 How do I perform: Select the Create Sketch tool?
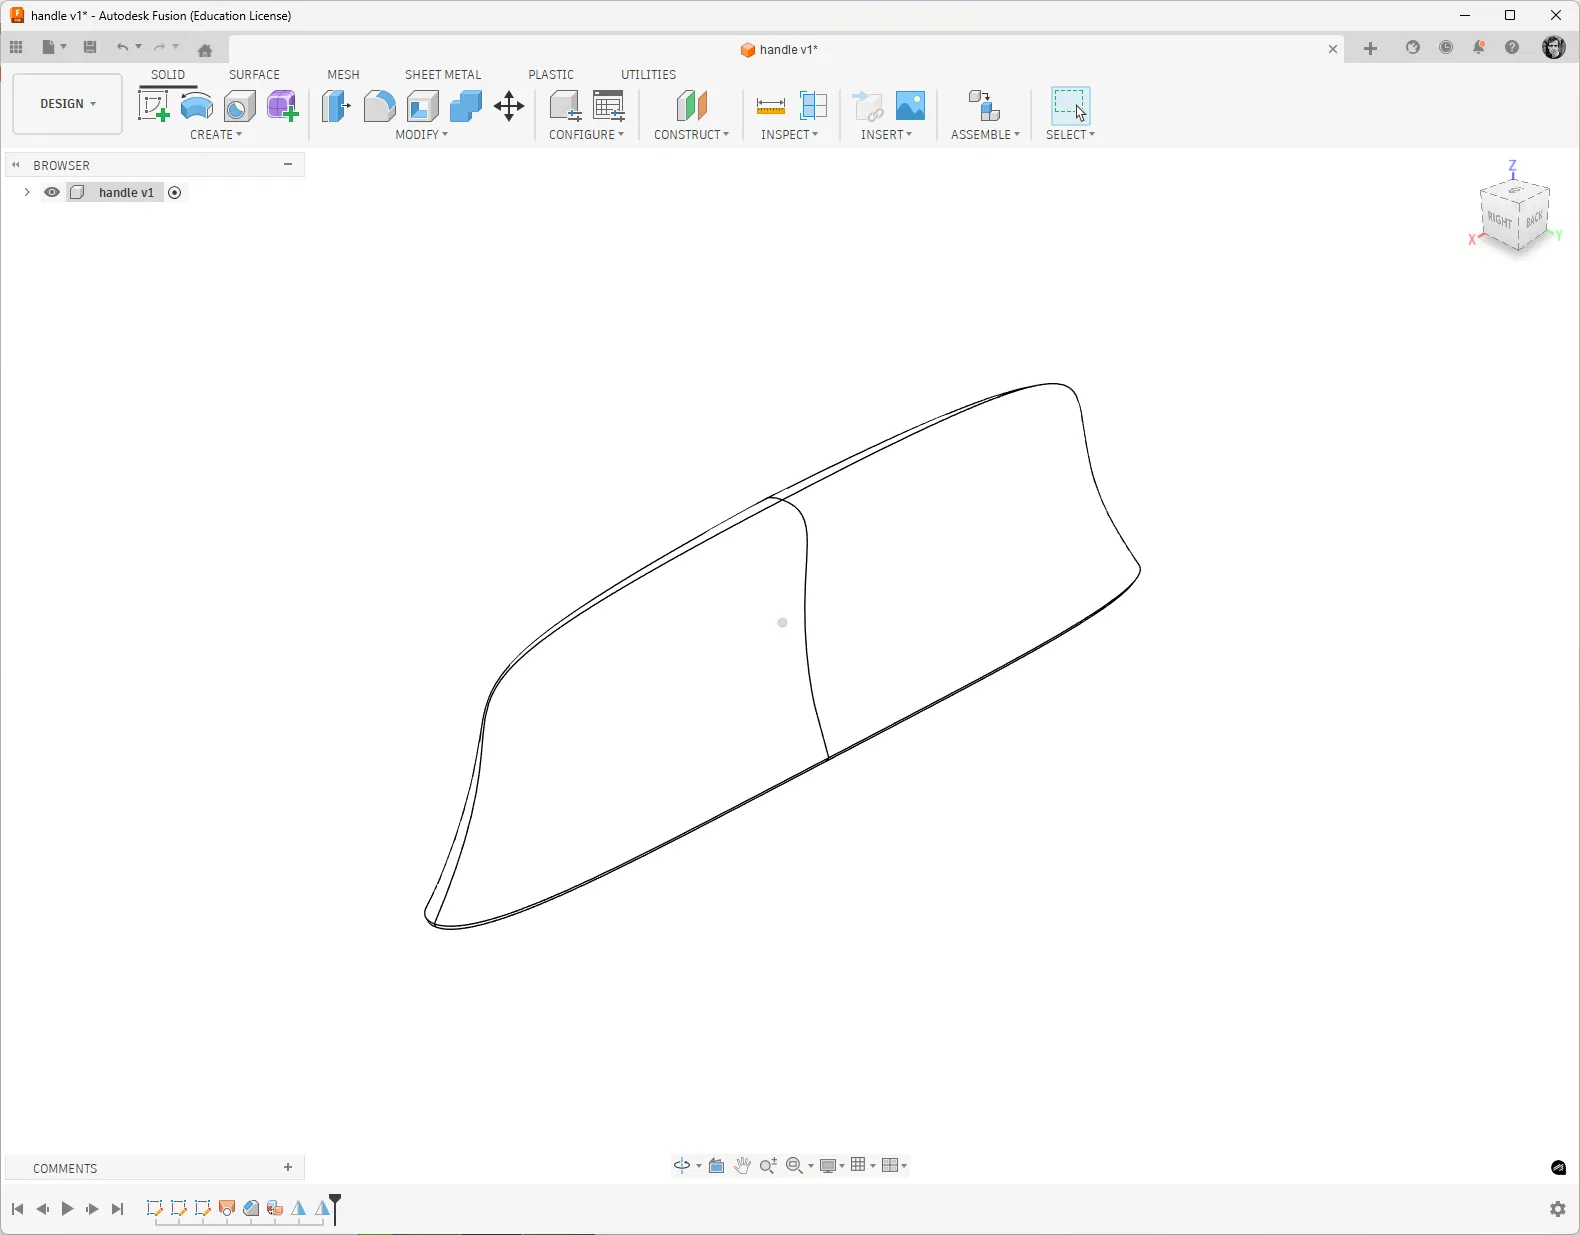pyautogui.click(x=153, y=106)
